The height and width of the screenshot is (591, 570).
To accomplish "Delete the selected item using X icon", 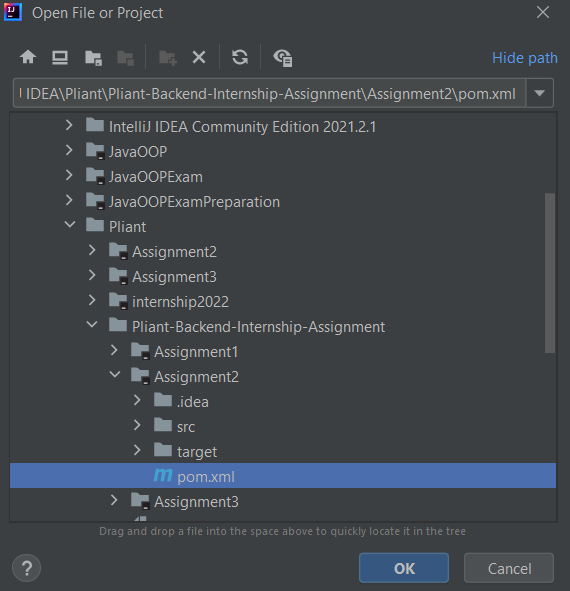I will [x=199, y=58].
